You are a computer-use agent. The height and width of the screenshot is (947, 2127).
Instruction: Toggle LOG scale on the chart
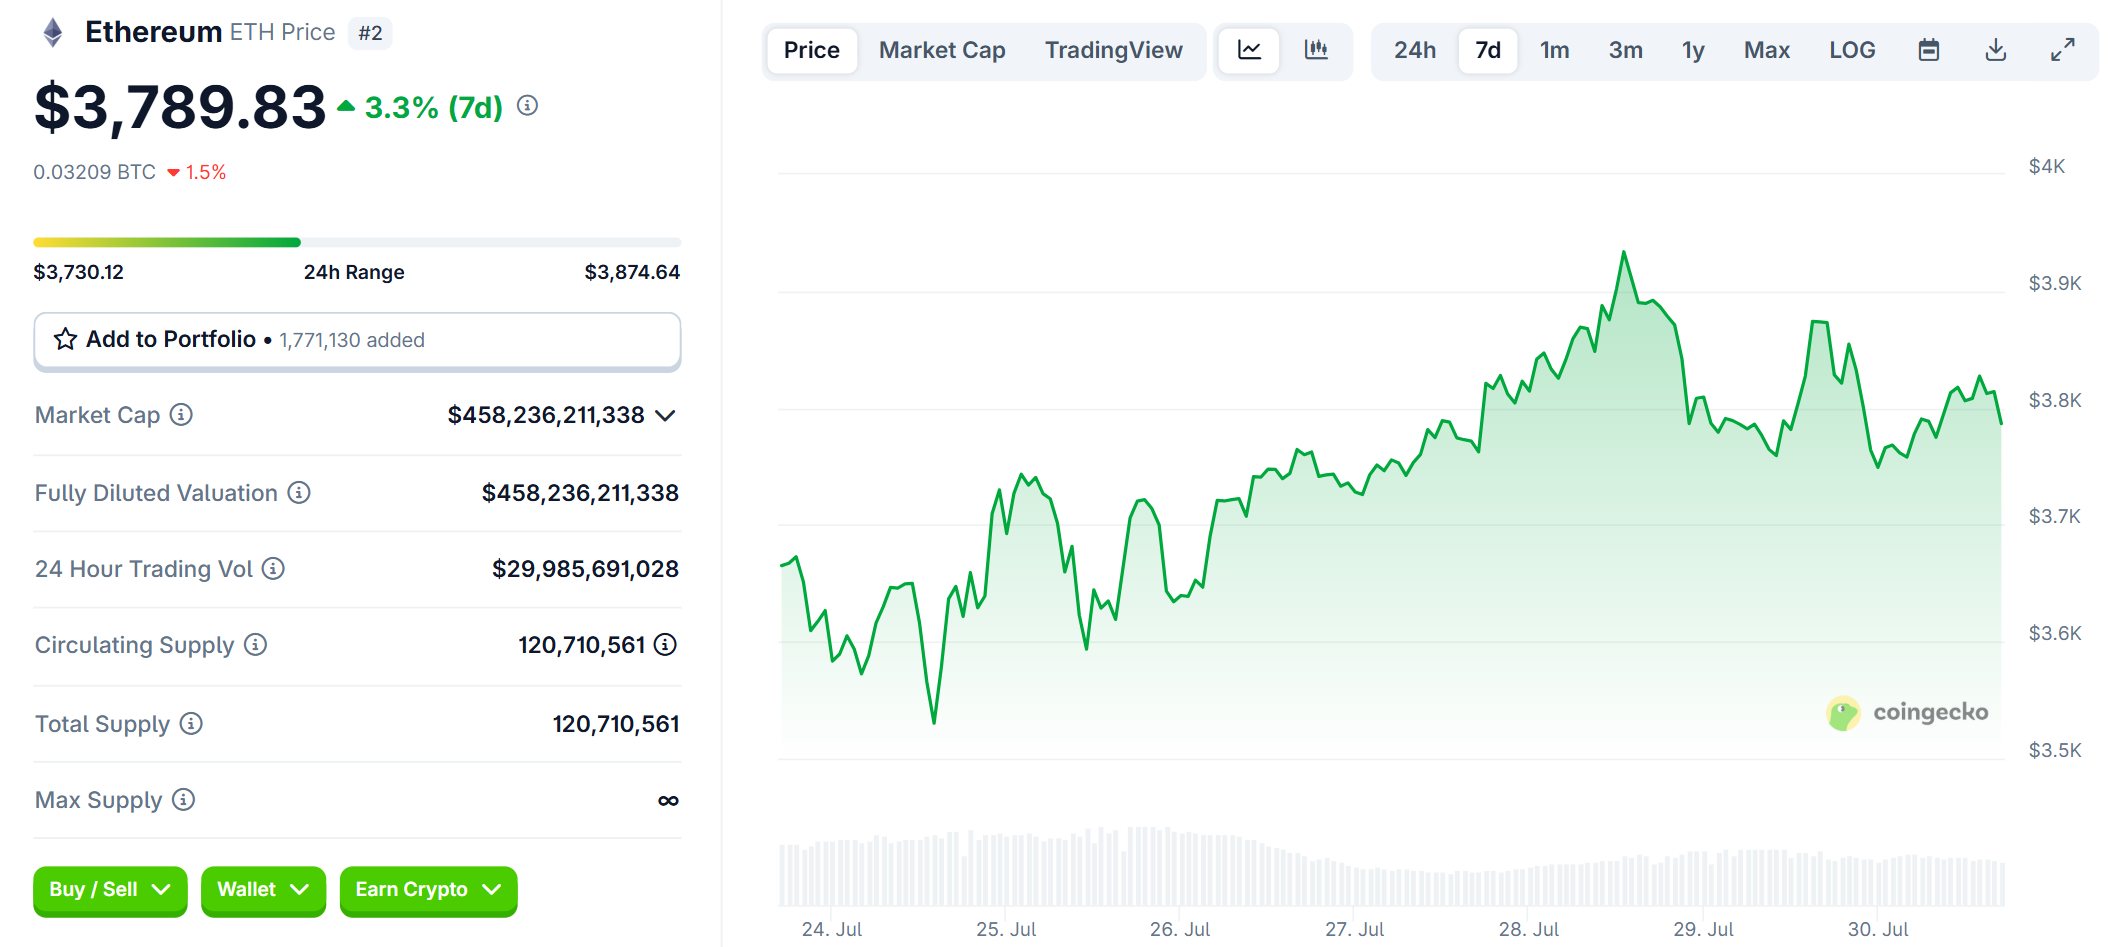(x=1852, y=50)
